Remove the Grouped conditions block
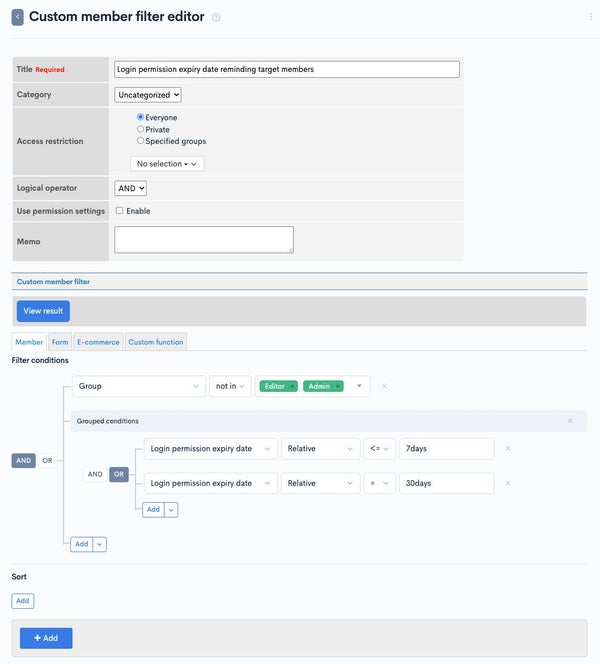This screenshot has width=600, height=664. 570,421
